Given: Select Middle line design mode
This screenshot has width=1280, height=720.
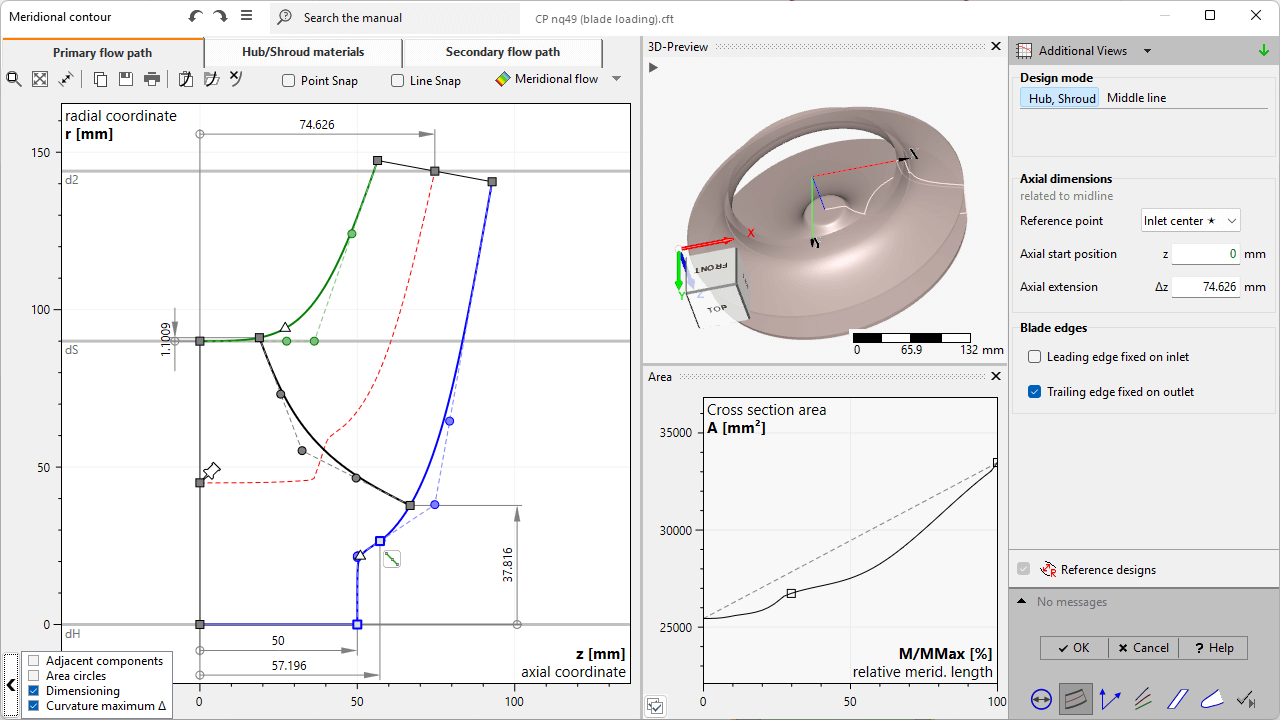Looking at the screenshot, I should point(1136,98).
